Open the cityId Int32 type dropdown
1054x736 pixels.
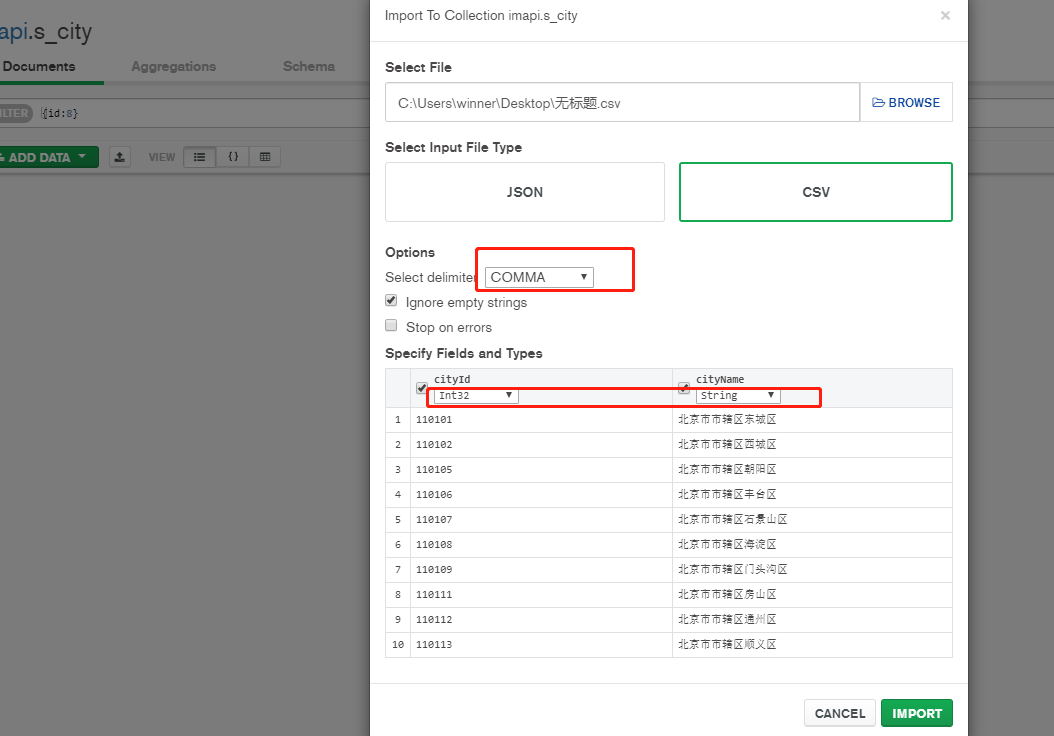475,396
